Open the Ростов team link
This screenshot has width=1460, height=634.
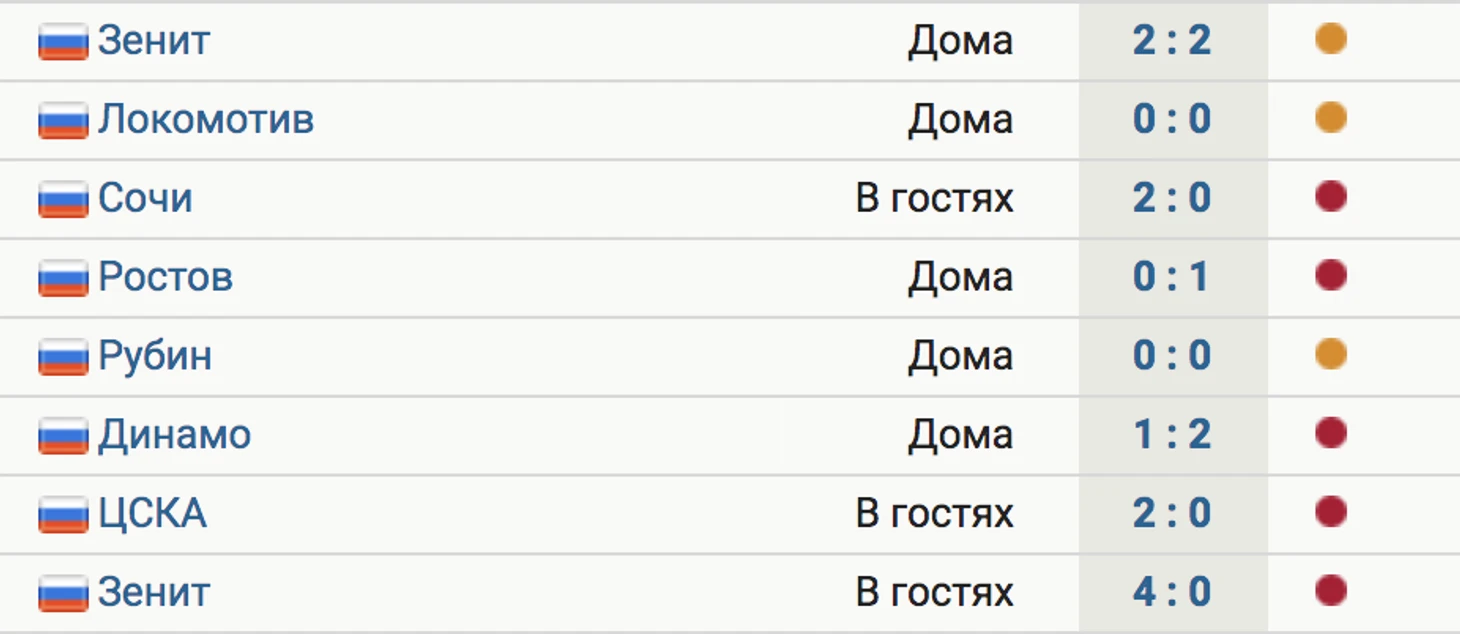click(166, 277)
